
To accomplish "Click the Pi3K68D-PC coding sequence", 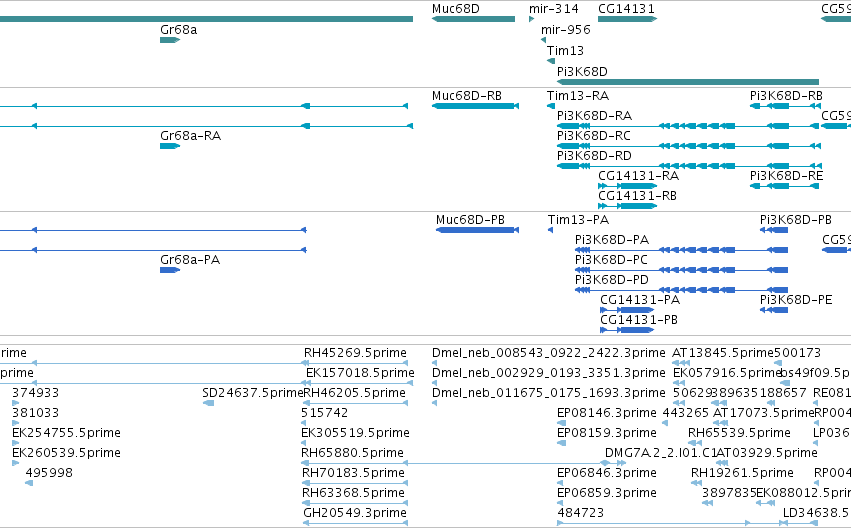I will 681,270.
